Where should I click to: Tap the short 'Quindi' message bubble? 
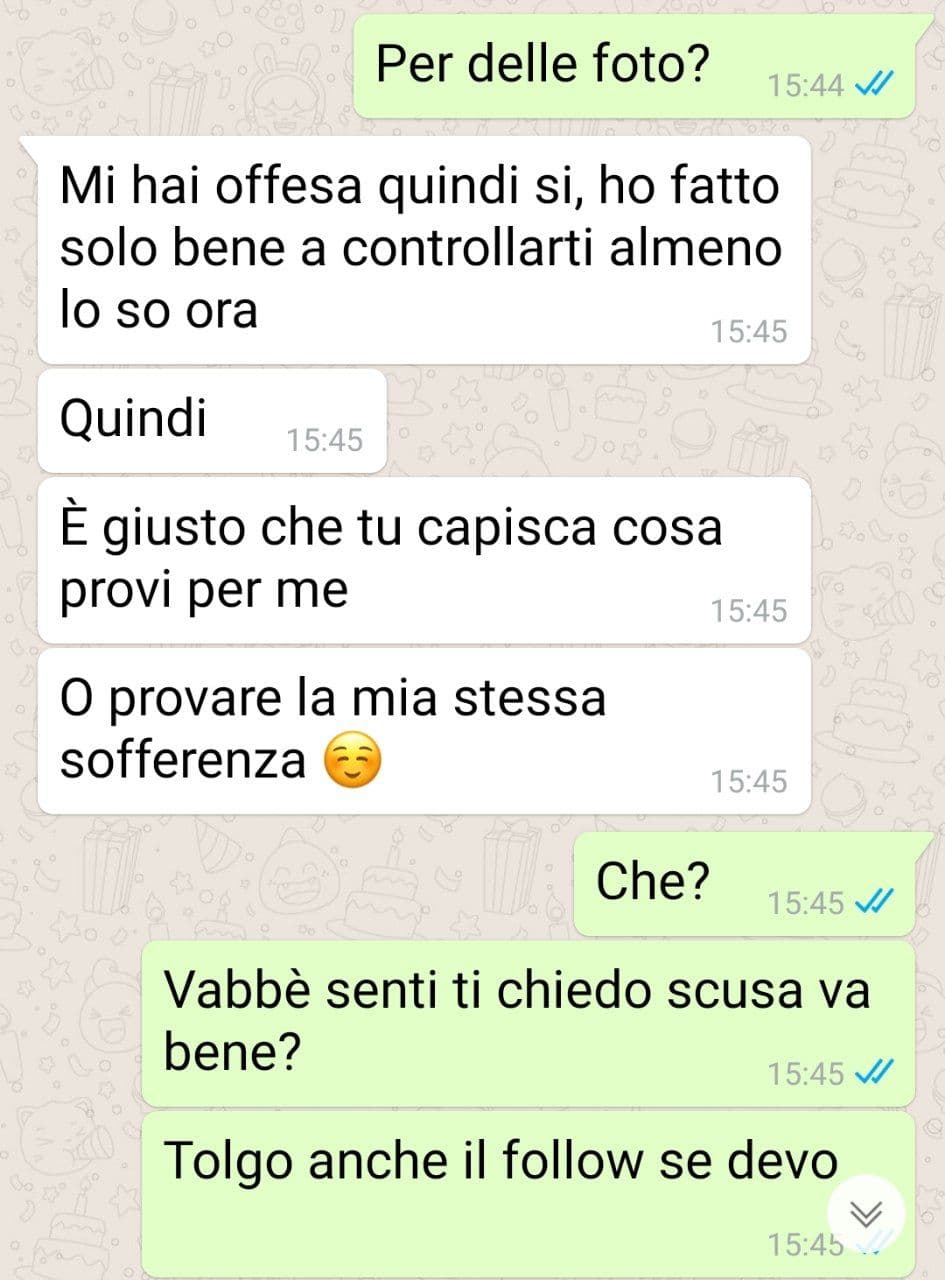(x=212, y=421)
